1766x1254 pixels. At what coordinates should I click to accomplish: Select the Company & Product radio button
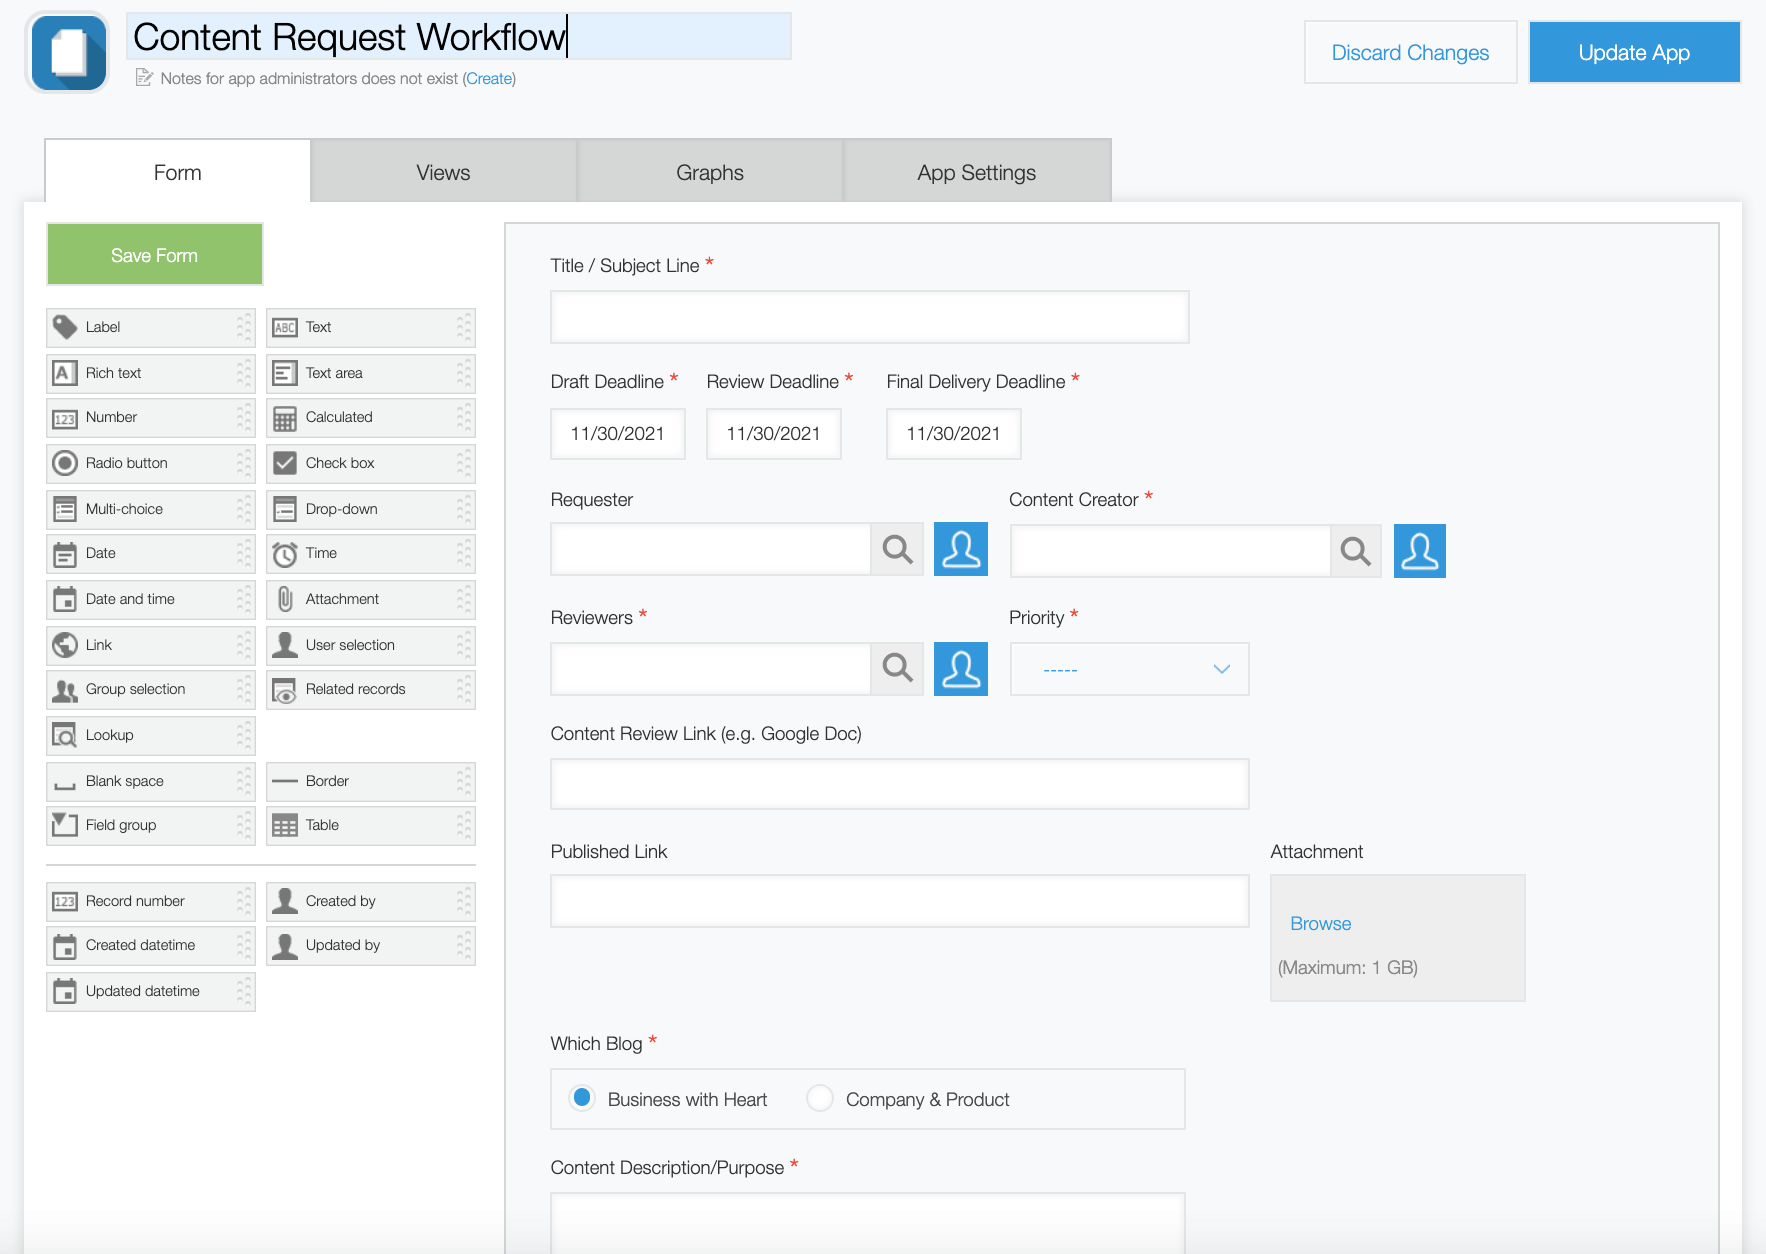coord(820,1098)
